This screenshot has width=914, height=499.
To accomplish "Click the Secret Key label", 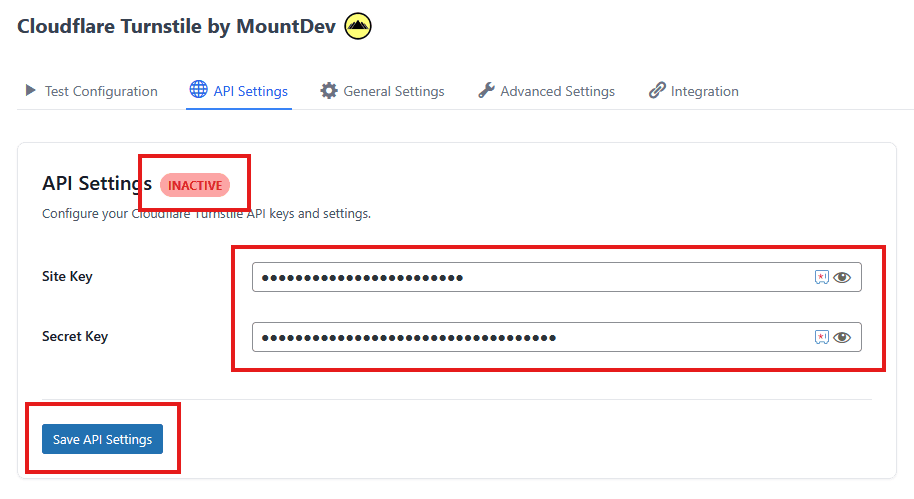I will pos(75,336).
